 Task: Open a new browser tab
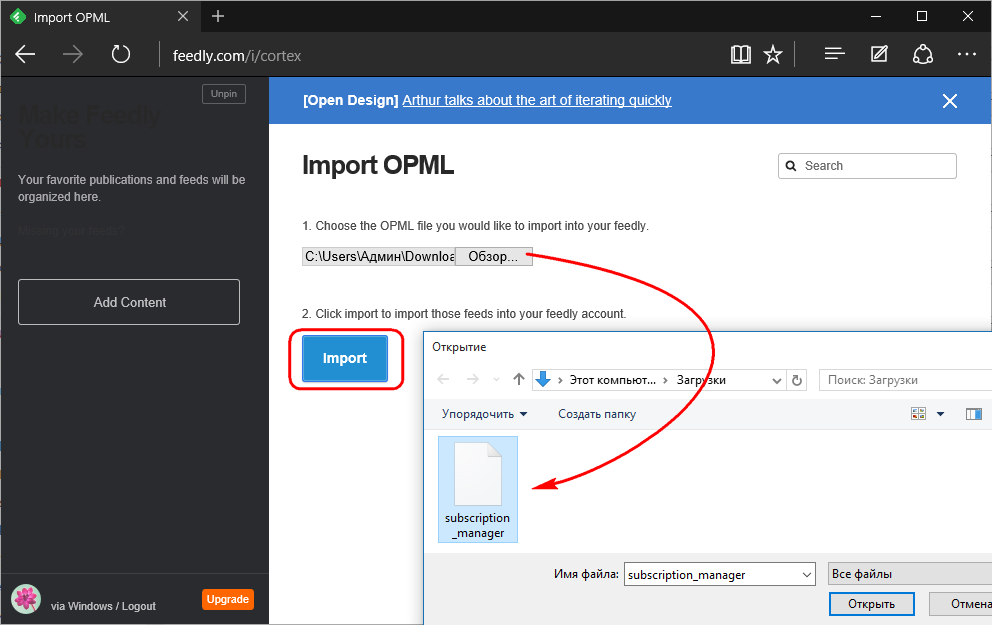point(218,16)
